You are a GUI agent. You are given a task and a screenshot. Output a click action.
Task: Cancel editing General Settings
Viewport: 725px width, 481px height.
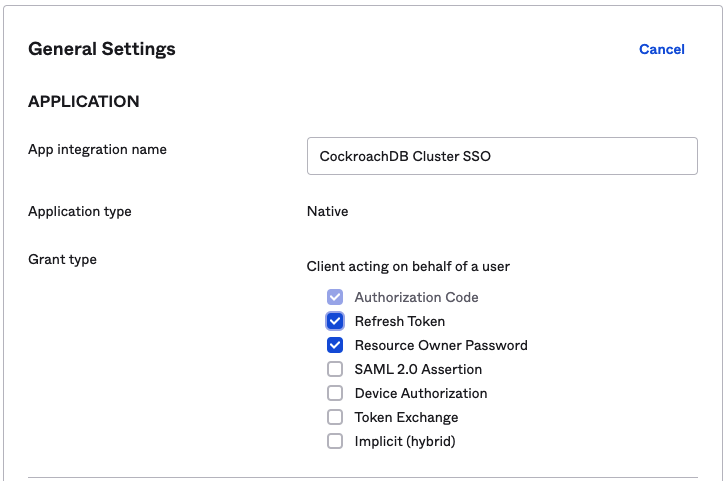(x=661, y=49)
